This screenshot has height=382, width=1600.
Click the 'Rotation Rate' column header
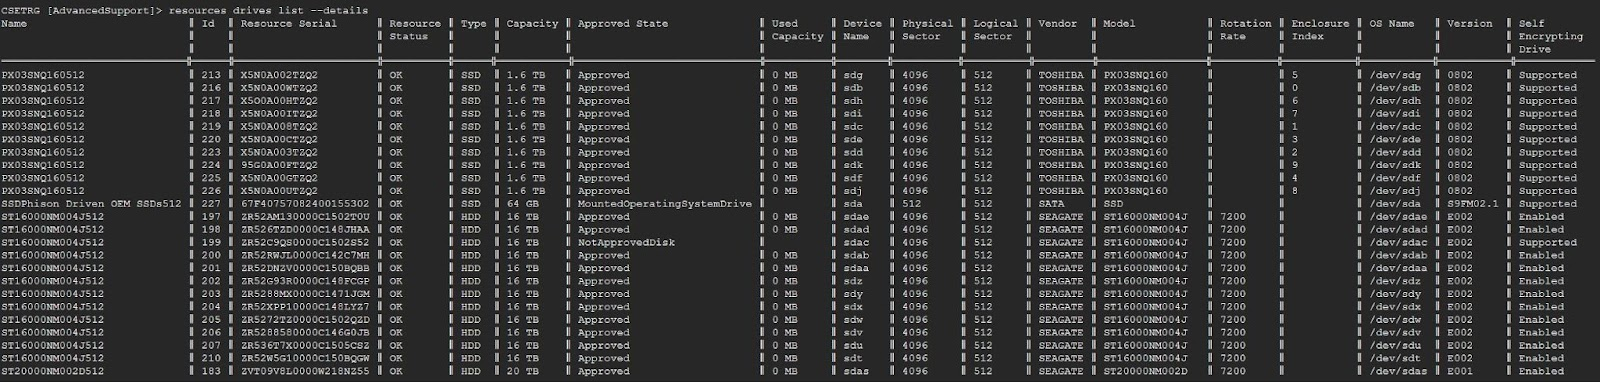point(1245,30)
